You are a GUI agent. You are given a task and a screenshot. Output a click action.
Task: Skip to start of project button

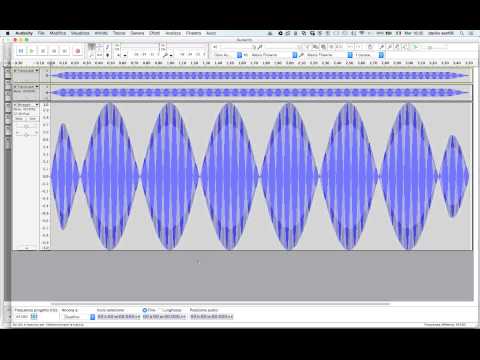click(x=54, y=51)
